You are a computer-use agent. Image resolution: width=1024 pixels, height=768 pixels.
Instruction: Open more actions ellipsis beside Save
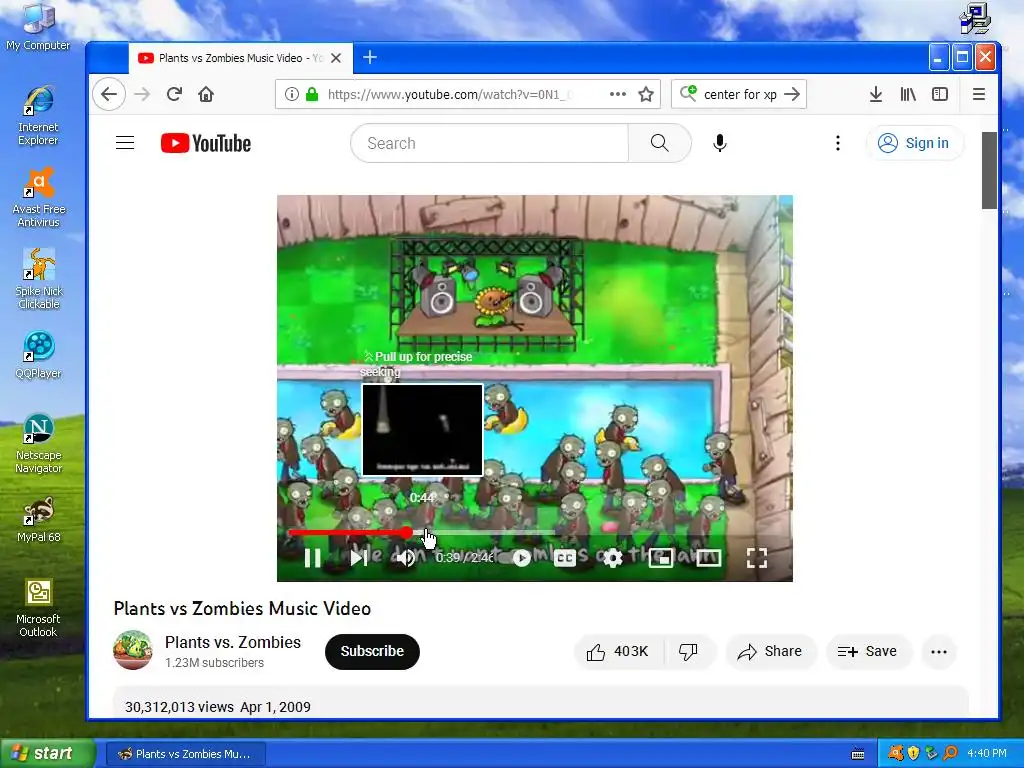(x=938, y=651)
